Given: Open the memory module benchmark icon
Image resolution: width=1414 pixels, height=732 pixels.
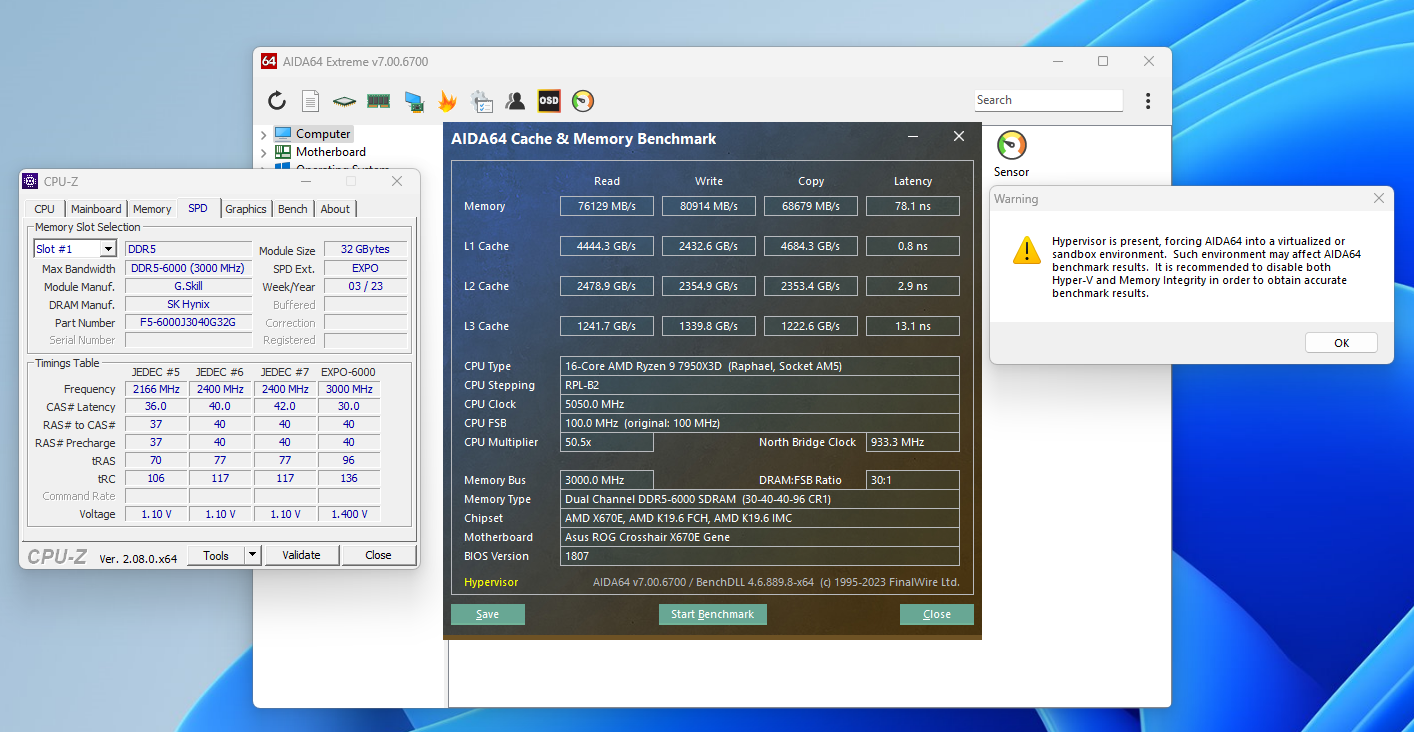Looking at the screenshot, I should (378, 101).
